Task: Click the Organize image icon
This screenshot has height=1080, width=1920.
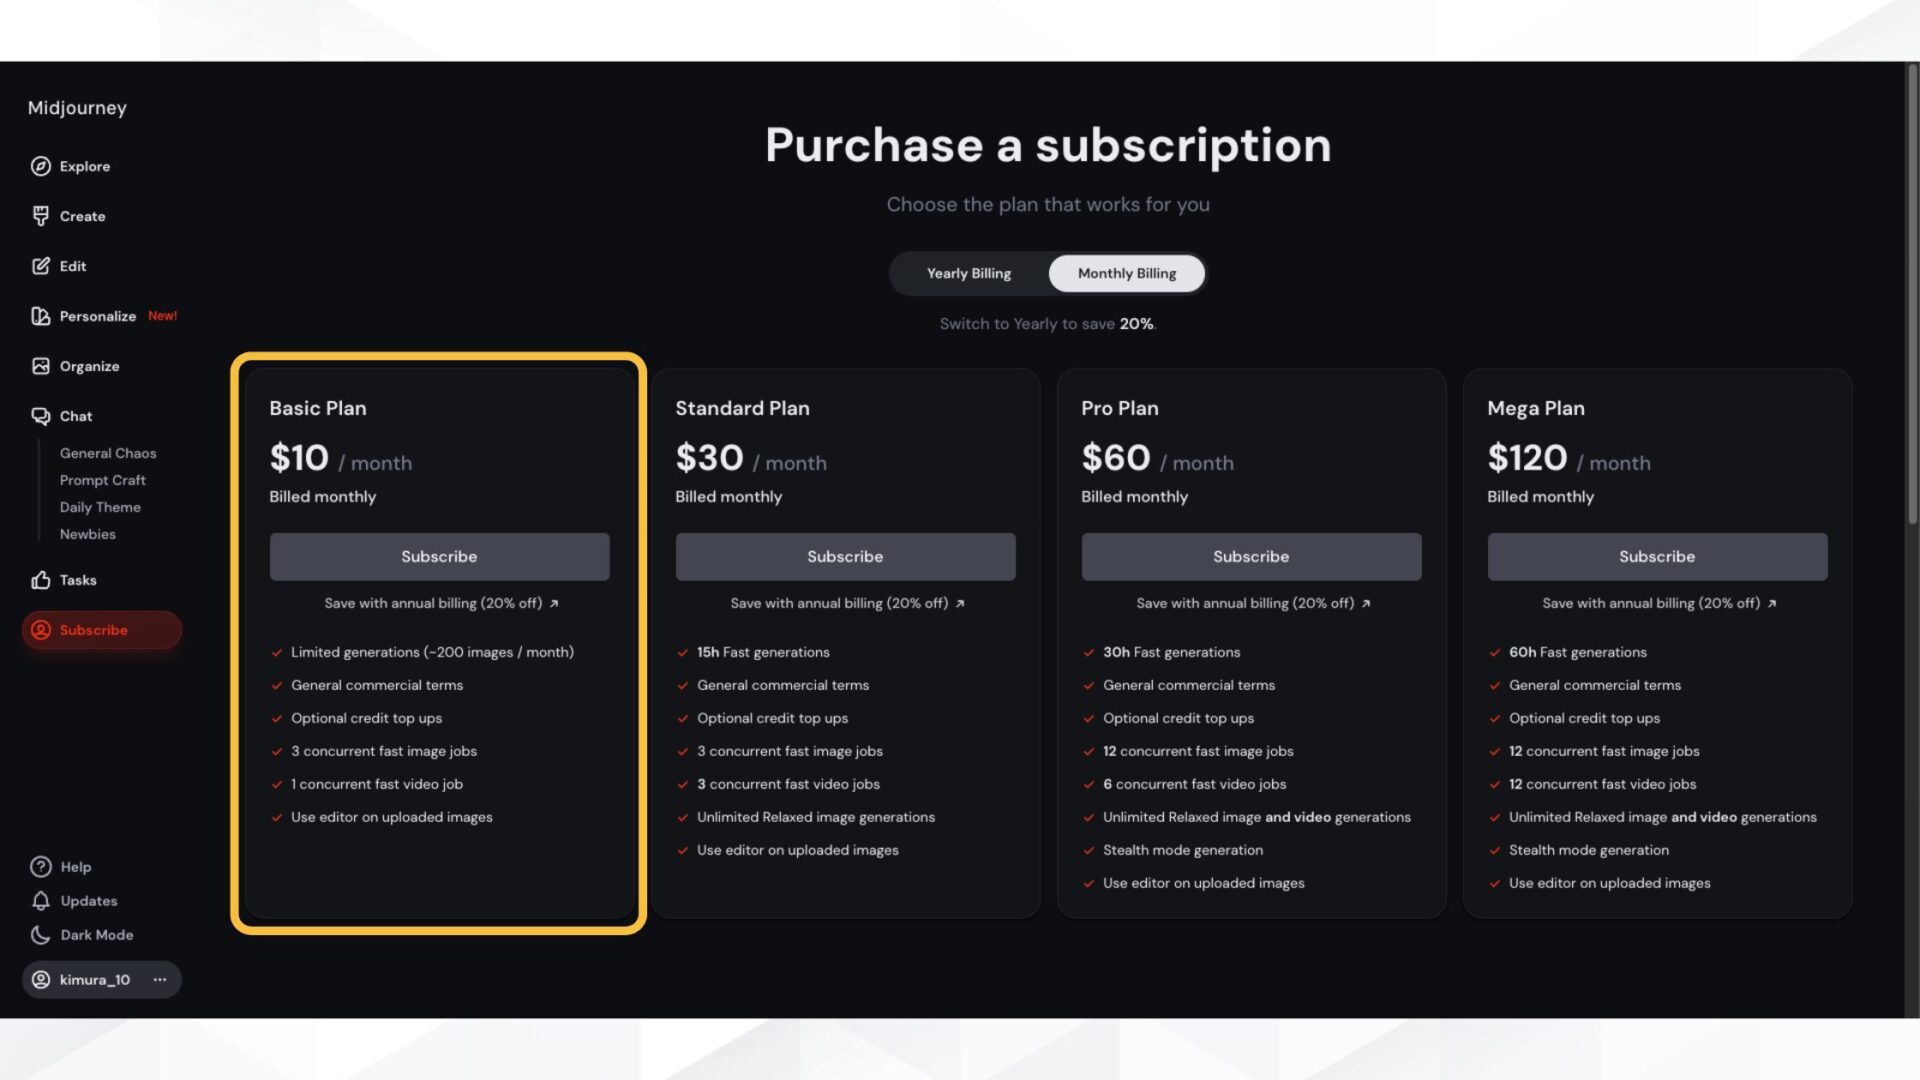Action: 40,366
